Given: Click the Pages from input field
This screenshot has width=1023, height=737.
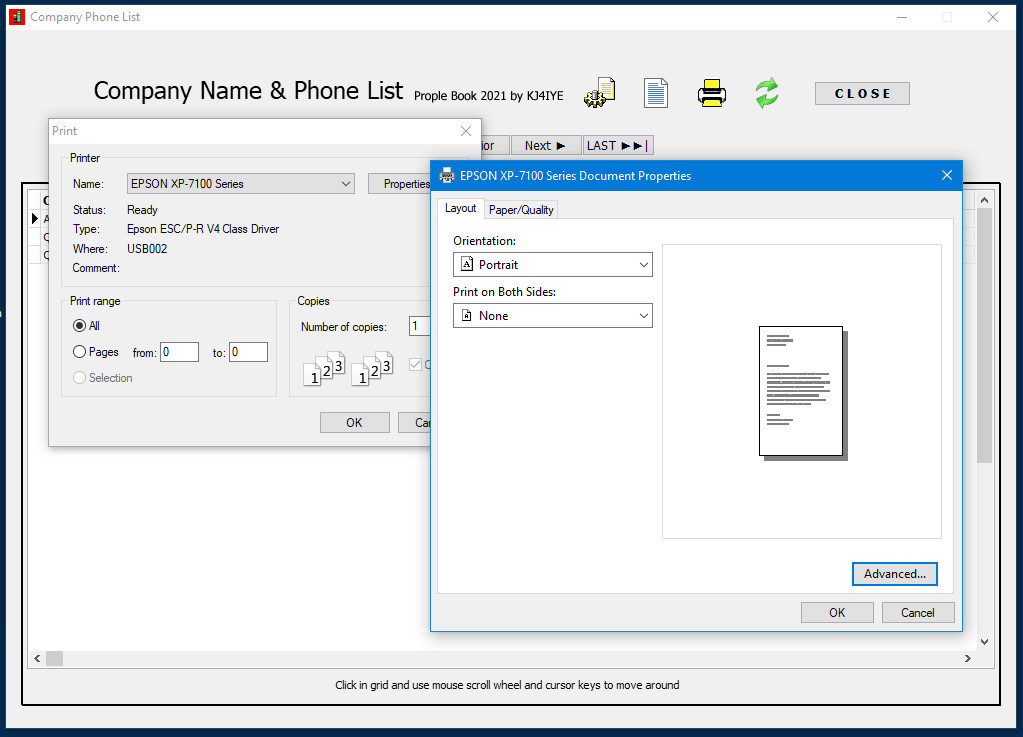Looking at the screenshot, I should tap(179, 352).
